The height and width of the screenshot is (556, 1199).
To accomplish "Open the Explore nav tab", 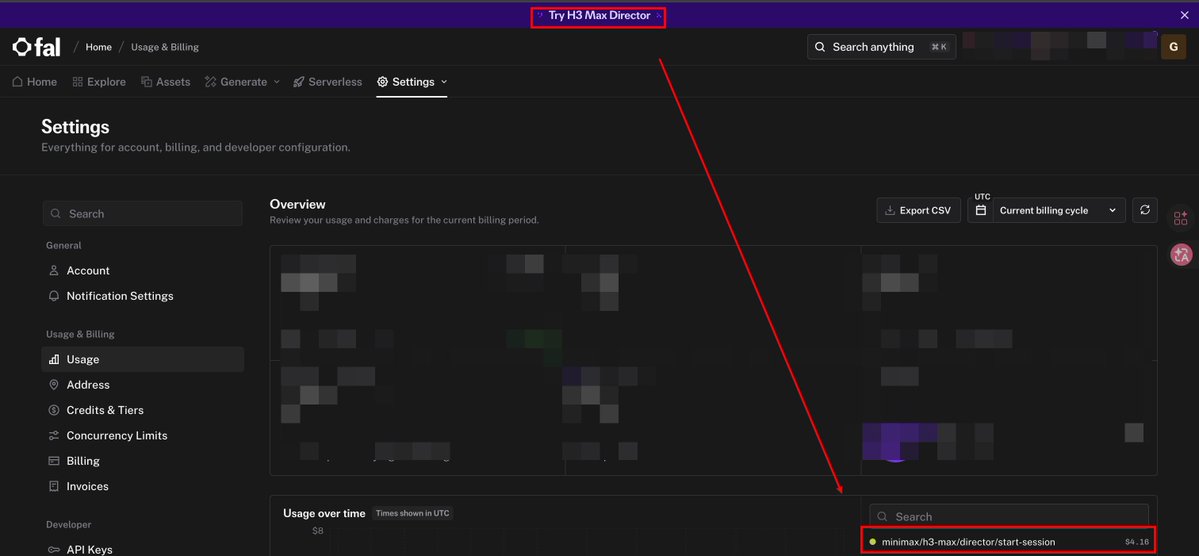I will click(99, 82).
